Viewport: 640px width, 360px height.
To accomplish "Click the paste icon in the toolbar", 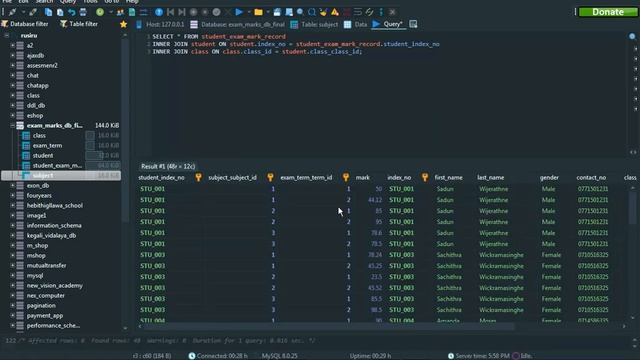I will [x=60, y=12].
